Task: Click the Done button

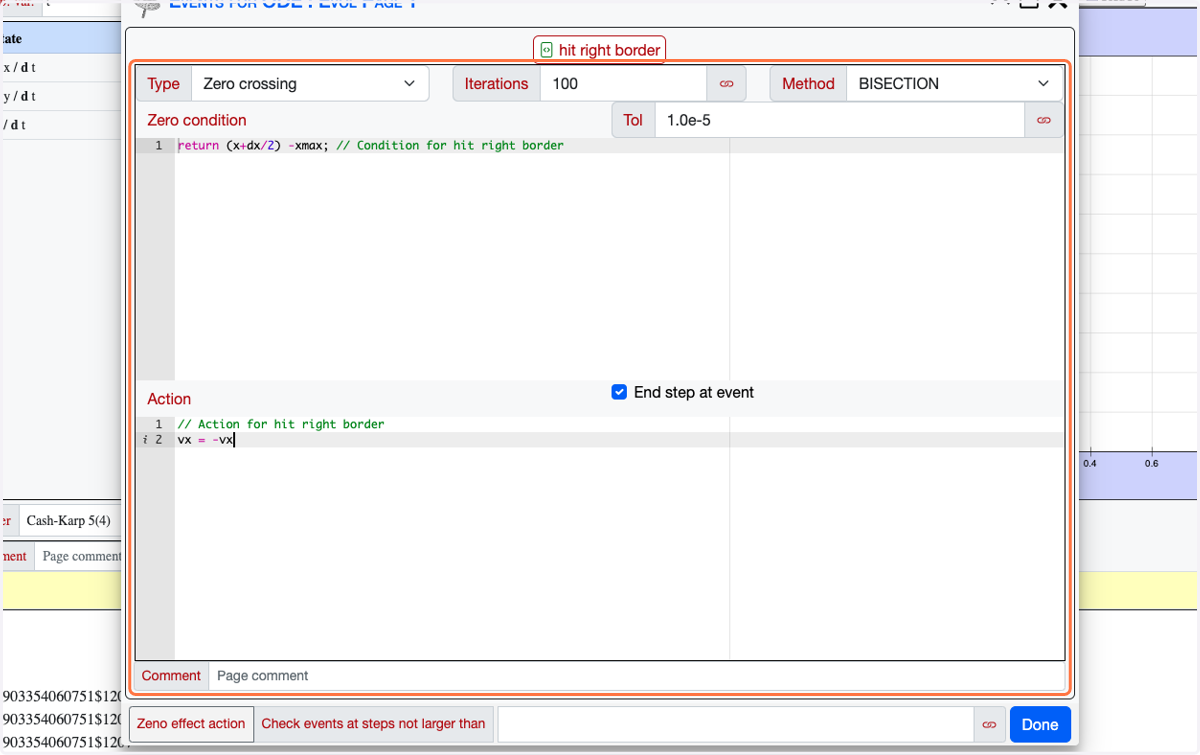Action: pos(1040,724)
